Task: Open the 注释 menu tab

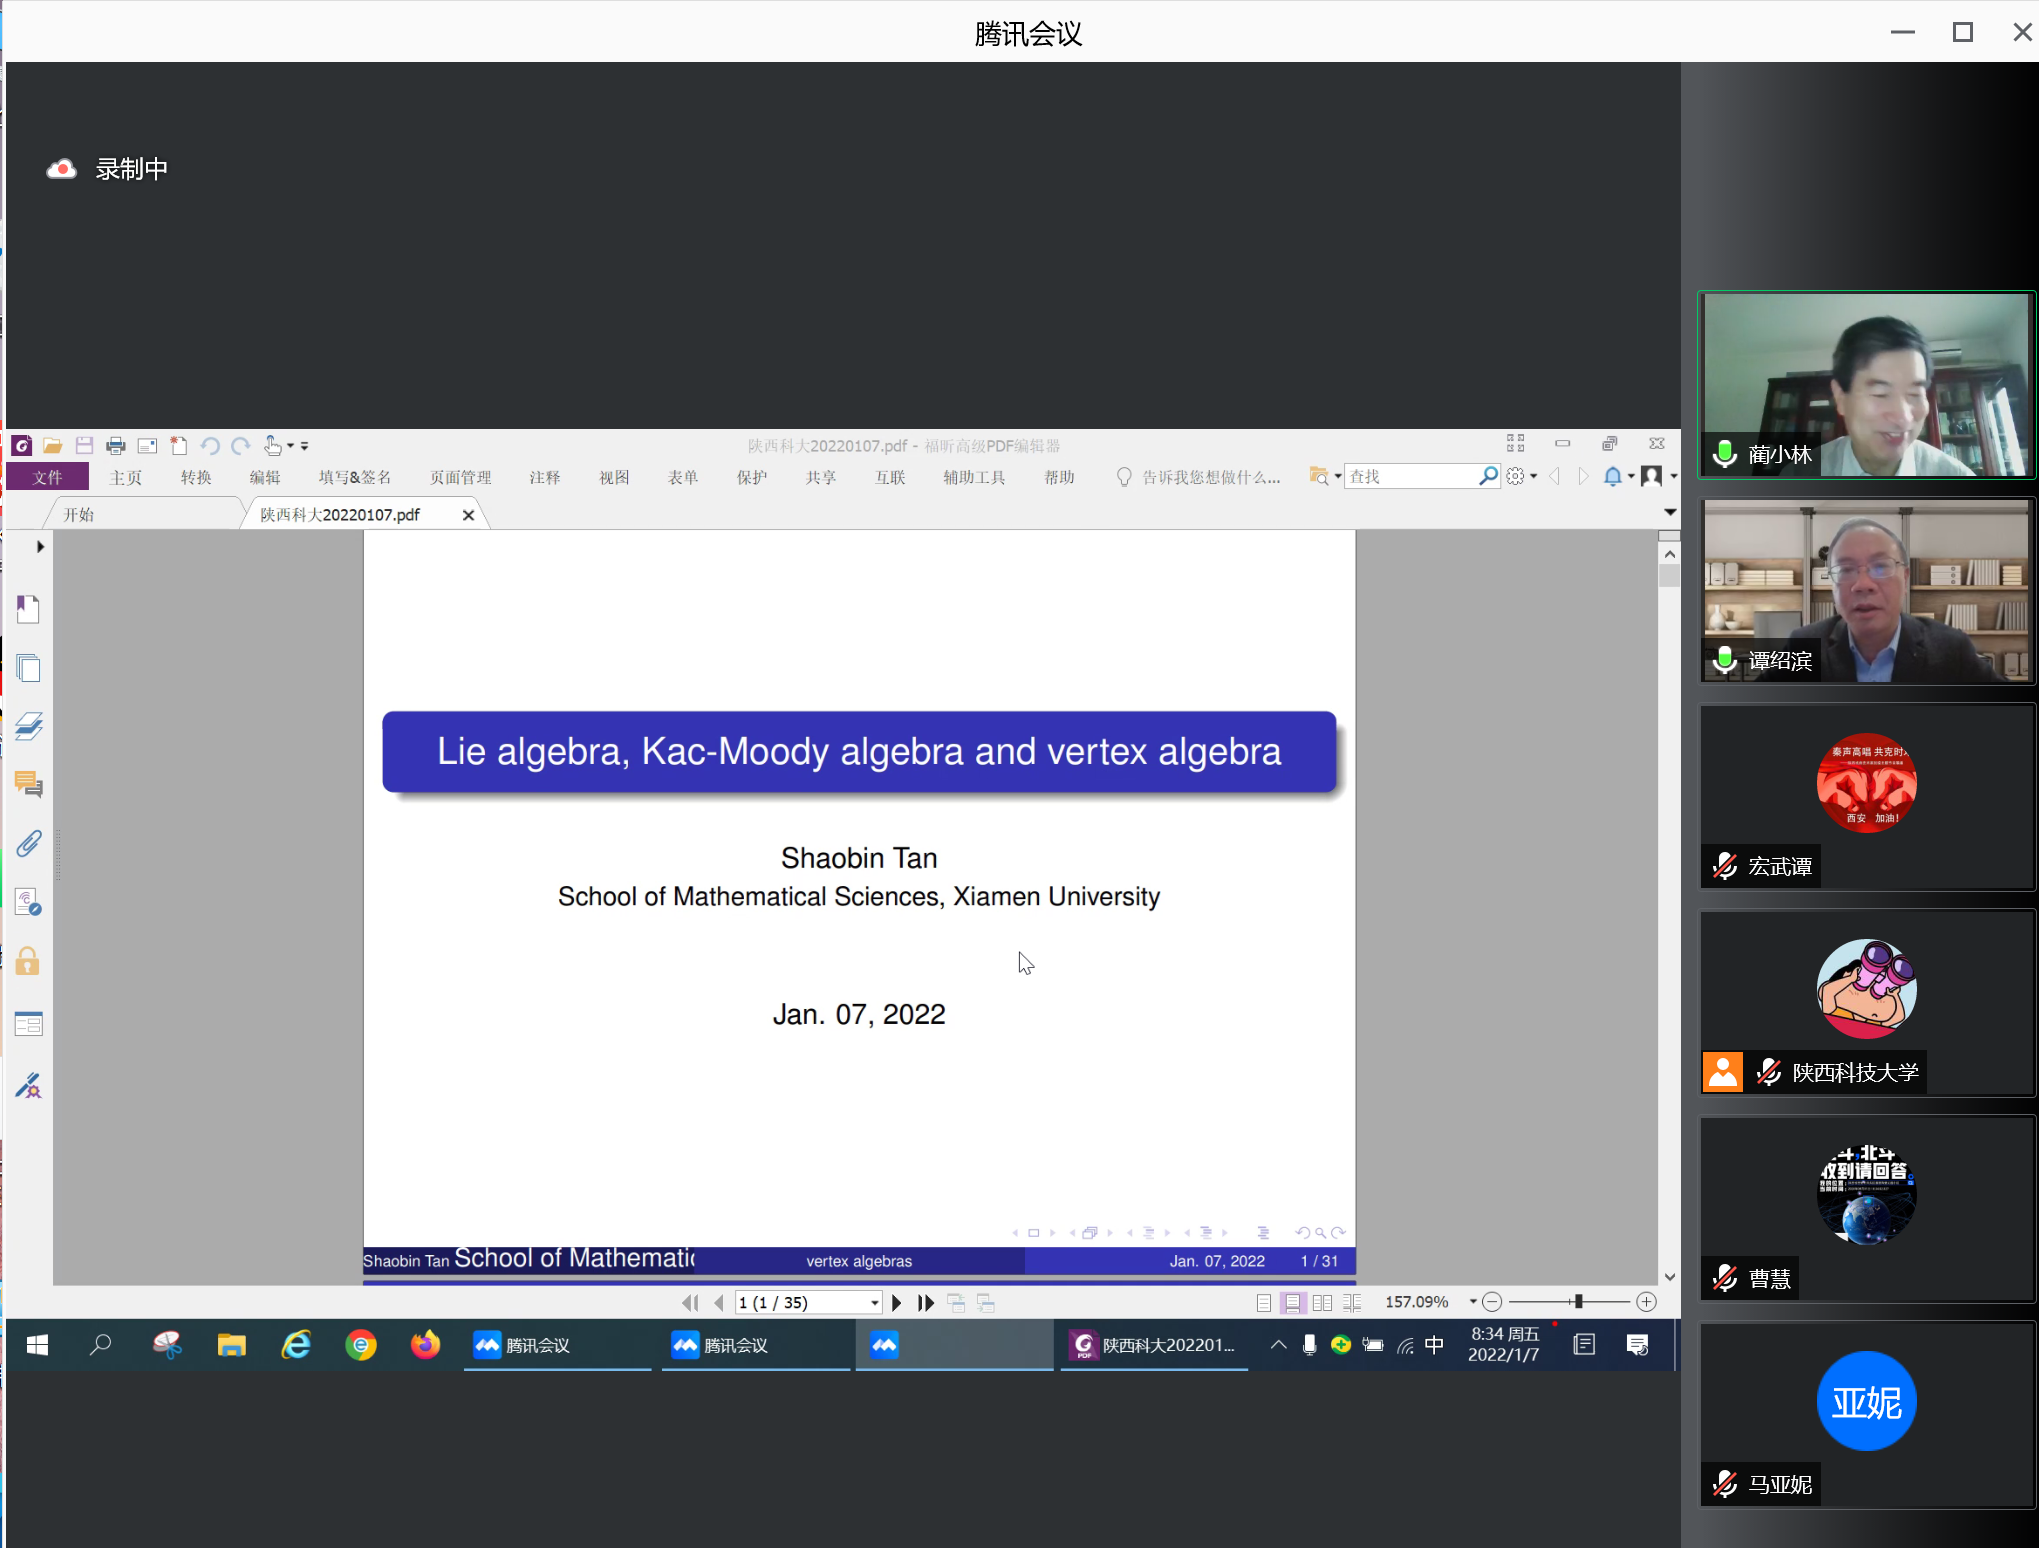Action: (x=544, y=478)
